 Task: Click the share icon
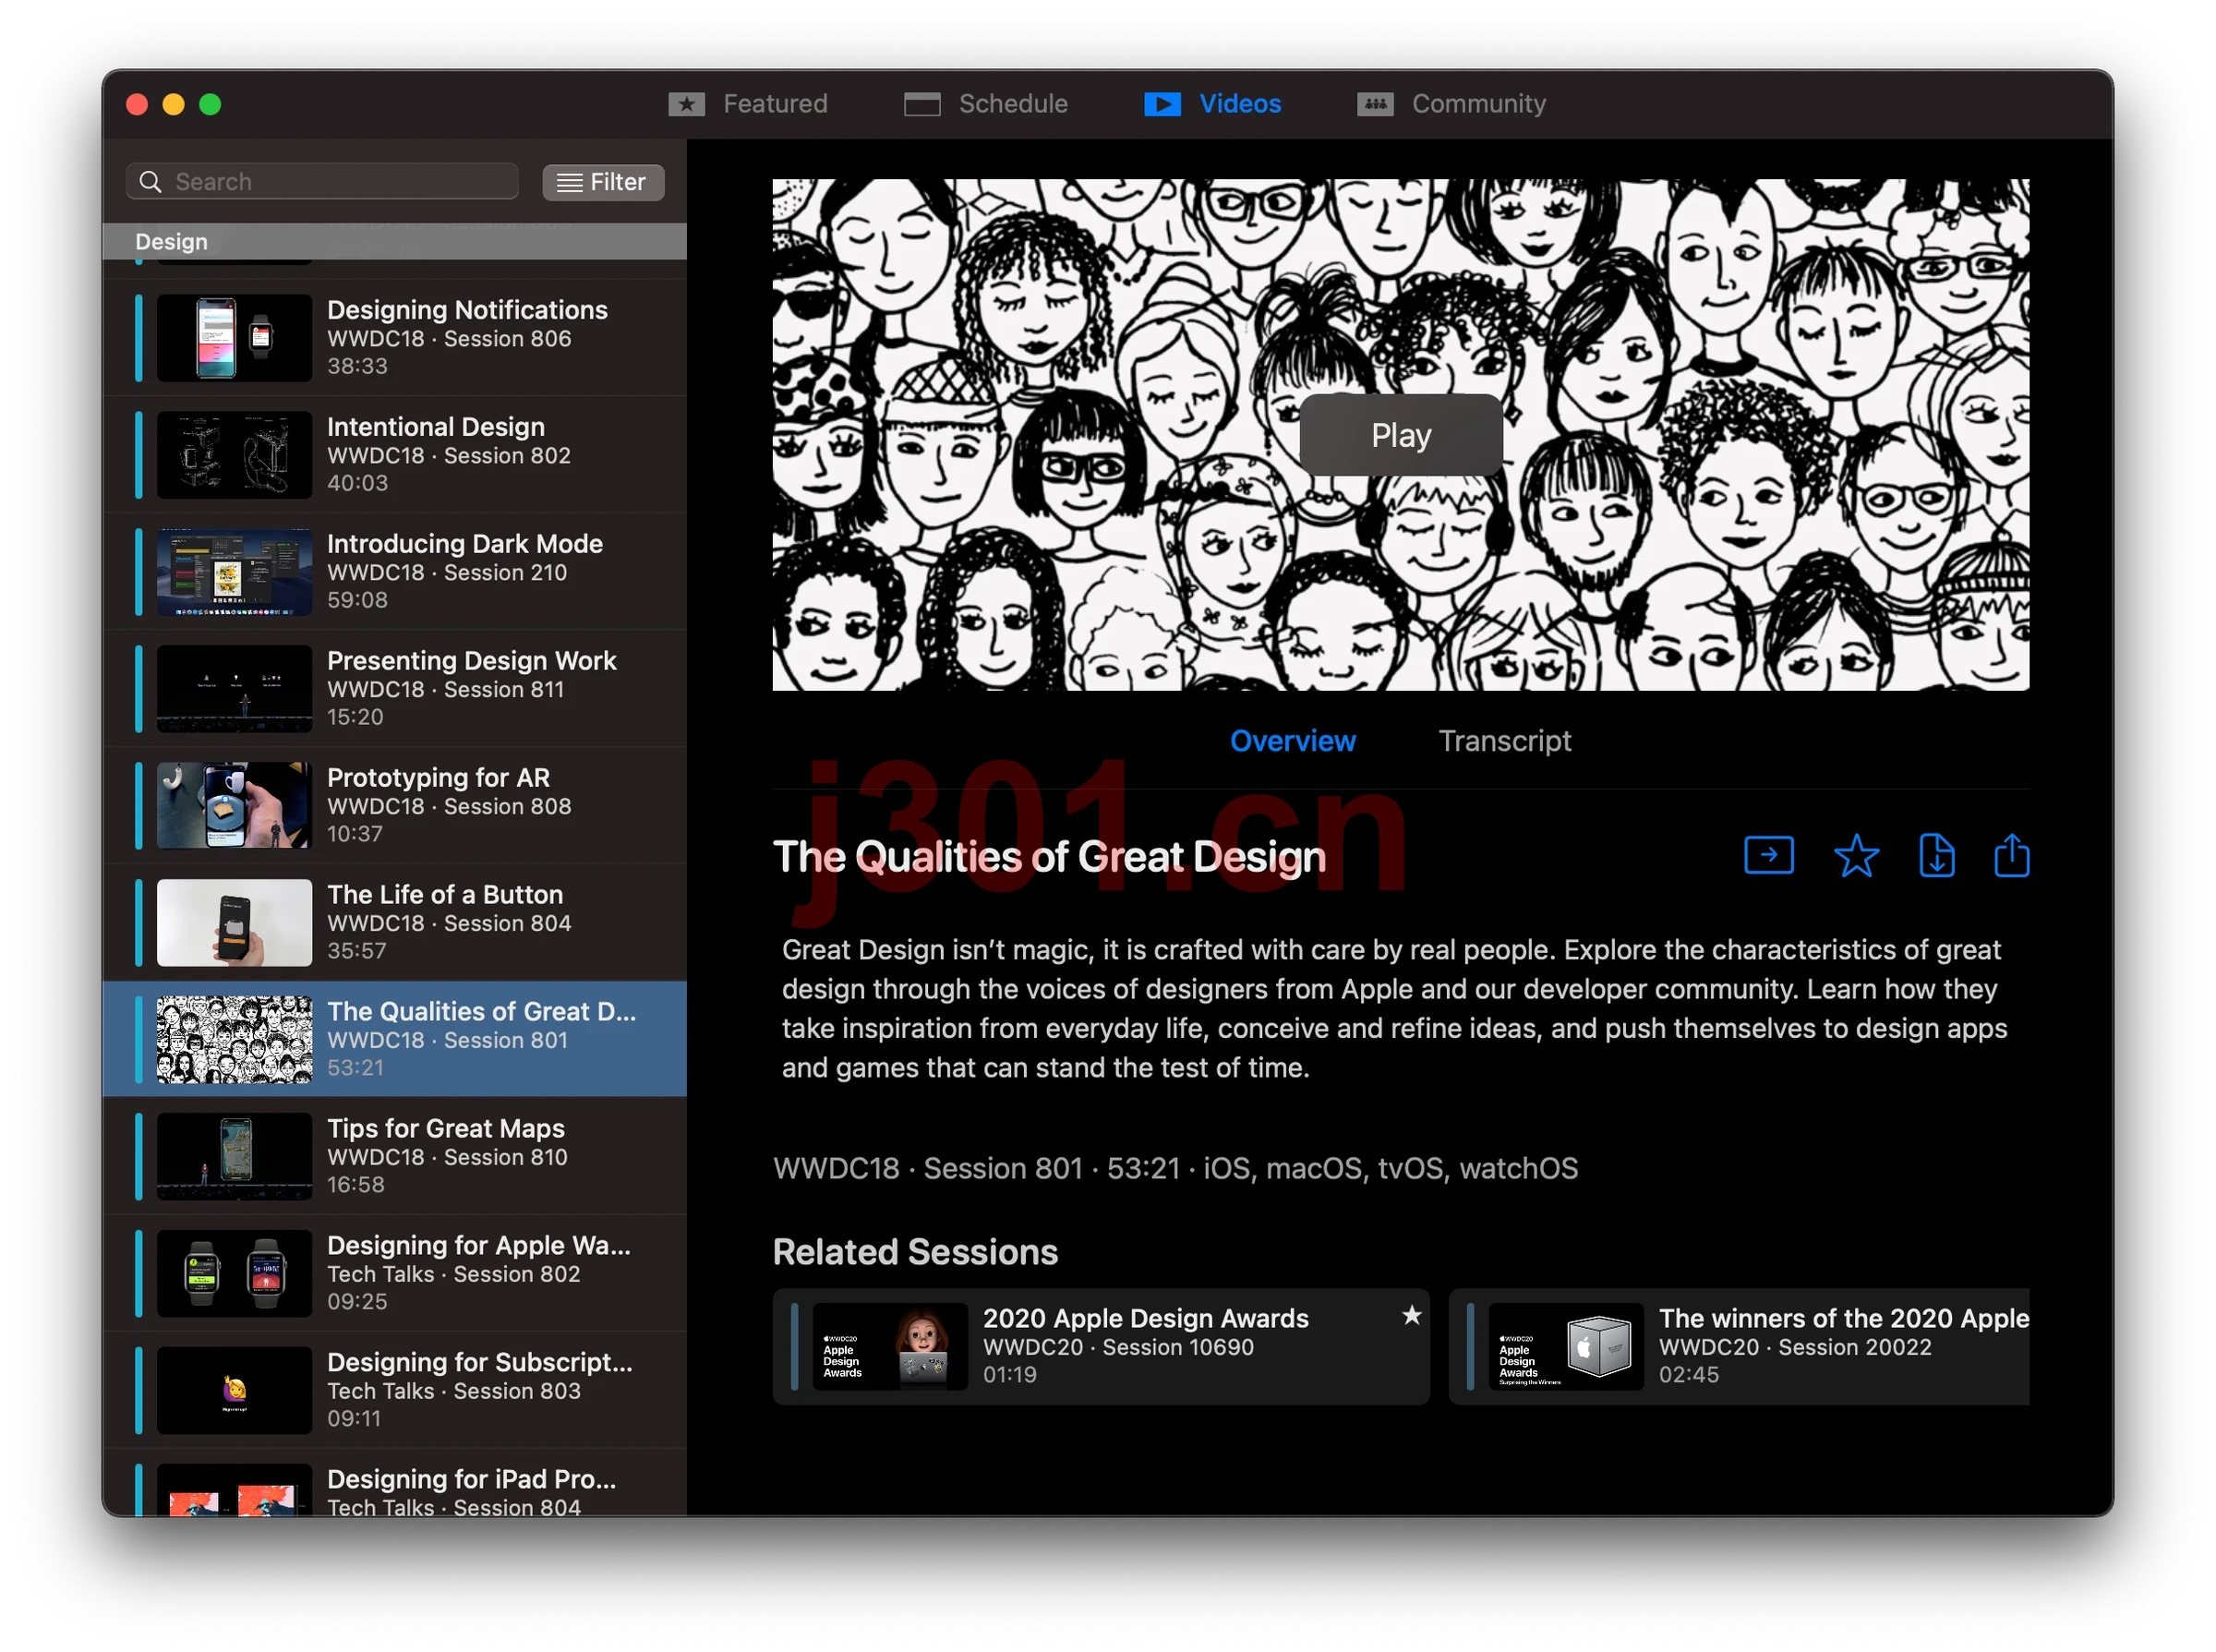point(2011,856)
